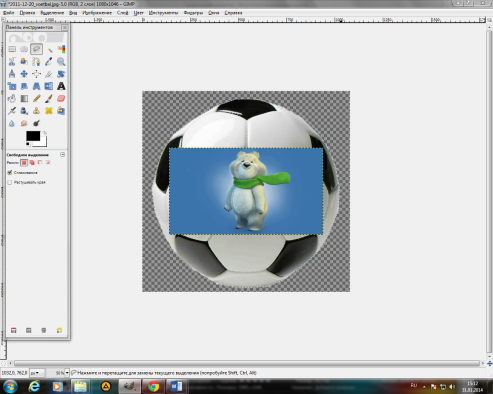Select the Blend gradient tool

24,98
